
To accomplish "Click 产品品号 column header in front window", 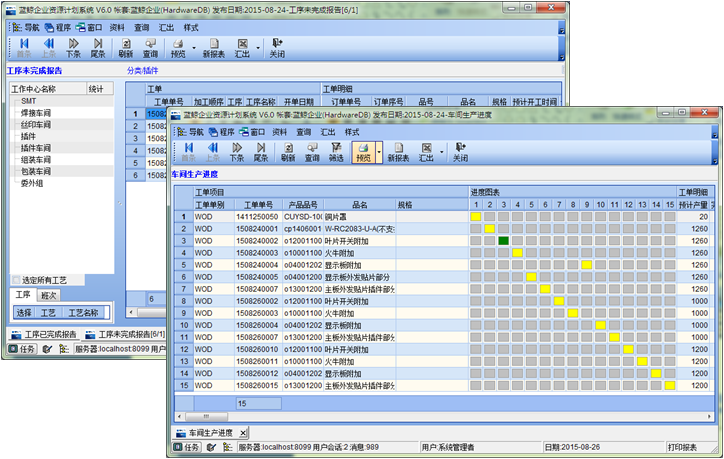I will [x=303, y=205].
